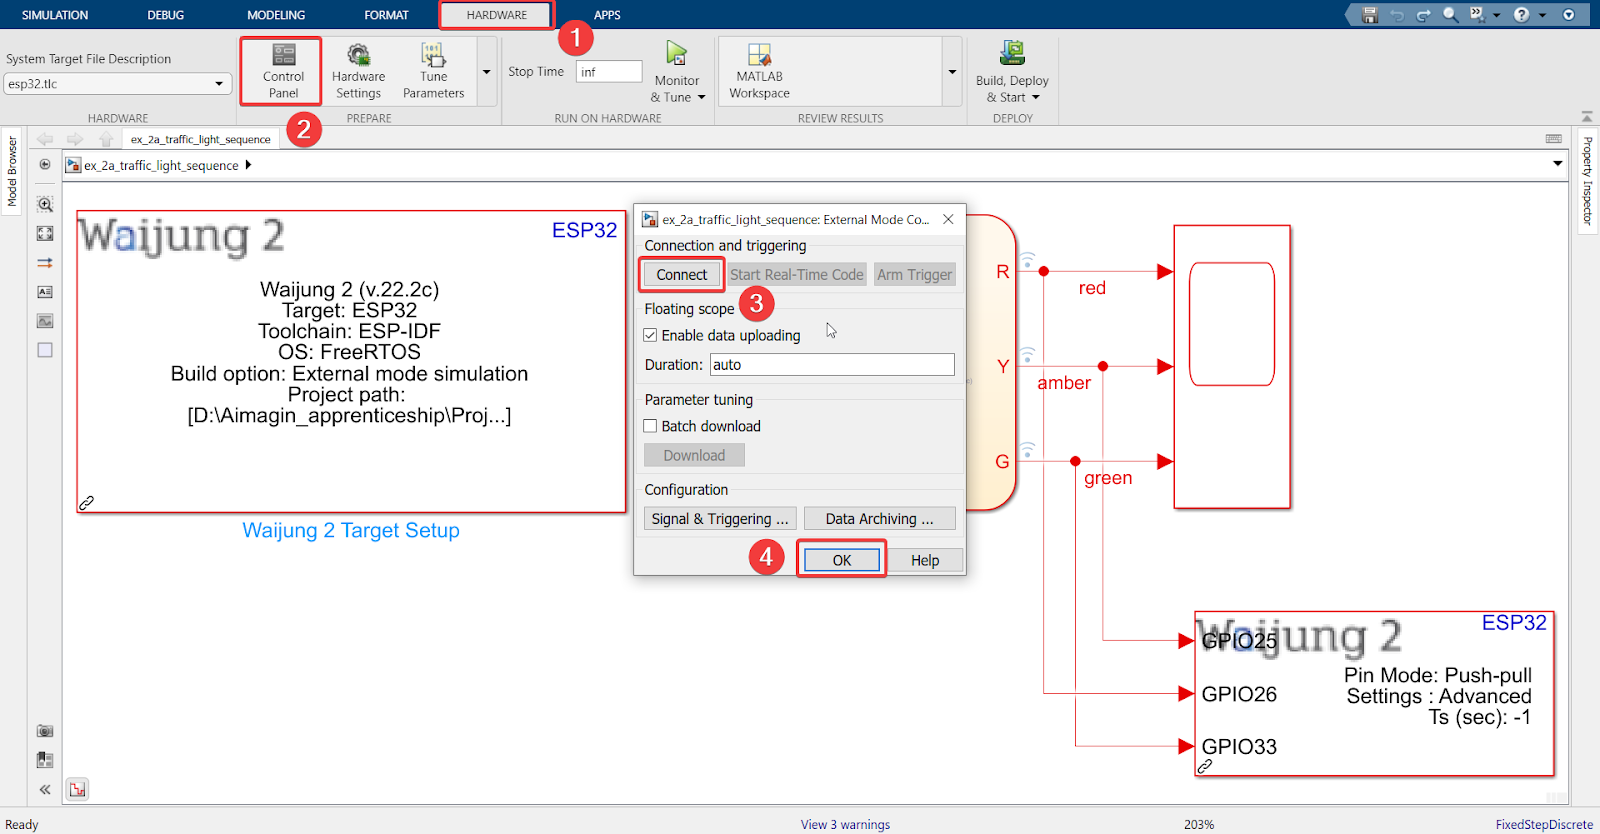Open Monitor & Tune dropdown arrow

point(702,97)
